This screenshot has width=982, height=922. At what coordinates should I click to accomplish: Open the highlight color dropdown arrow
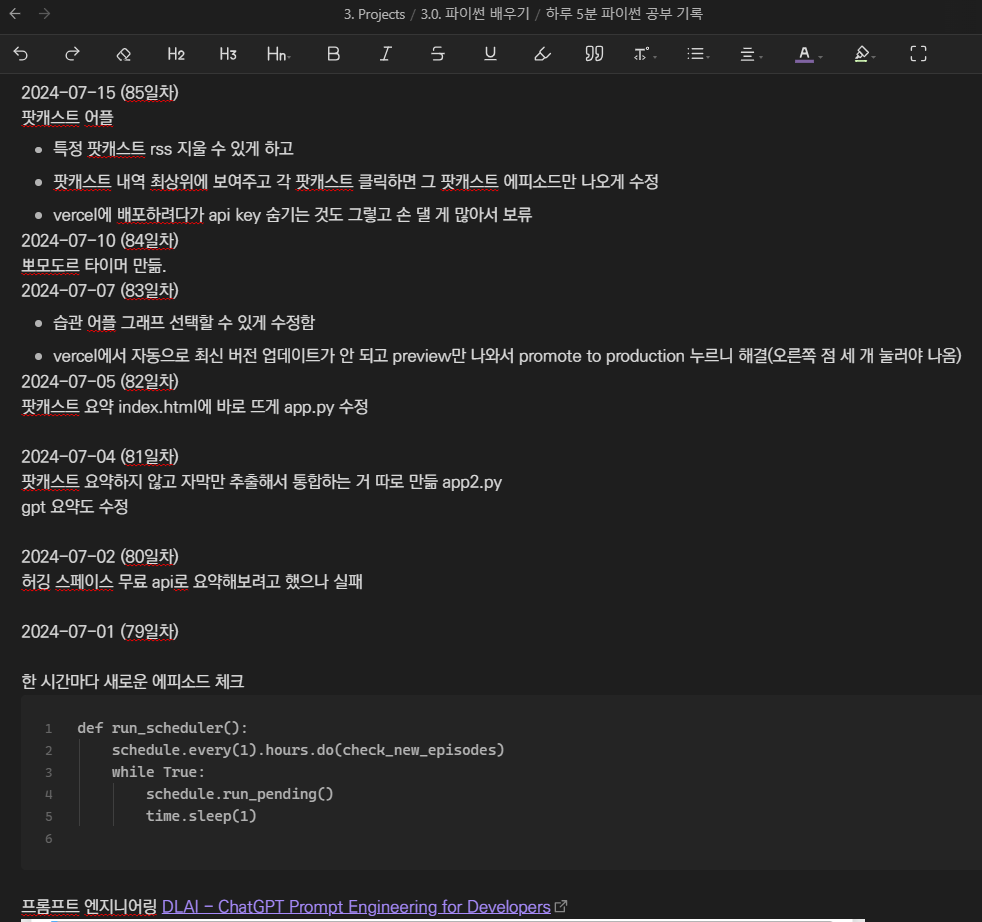coord(872,54)
